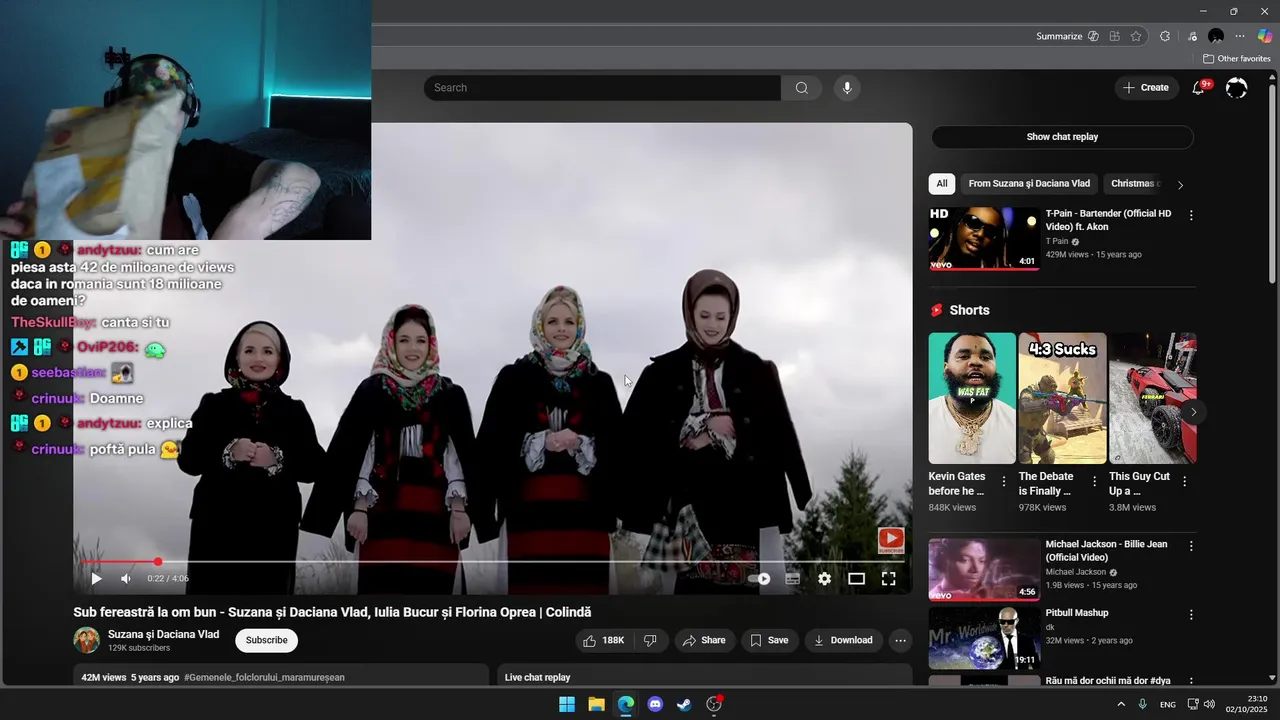Image resolution: width=1280 pixels, height=720 pixels.
Task: Open options for This Guy Cut Up short
Action: [1185, 482]
